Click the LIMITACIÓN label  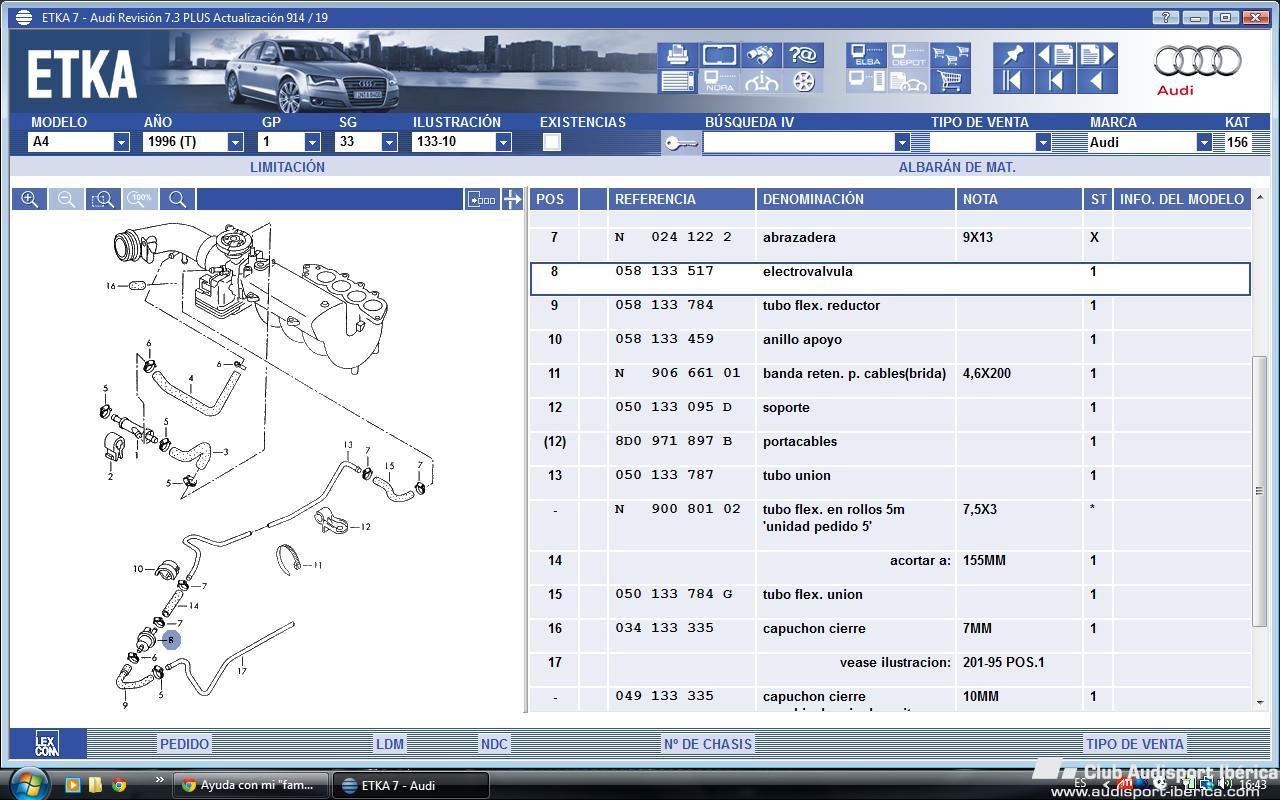click(287, 167)
